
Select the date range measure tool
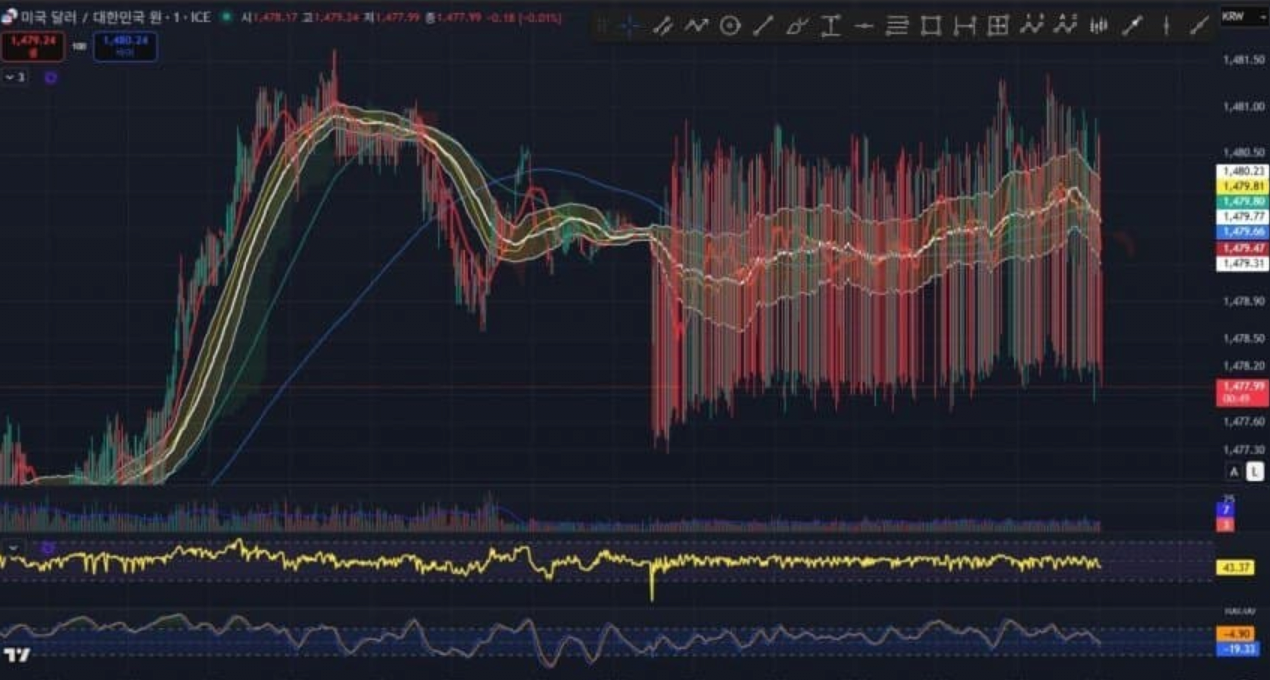pos(964,27)
